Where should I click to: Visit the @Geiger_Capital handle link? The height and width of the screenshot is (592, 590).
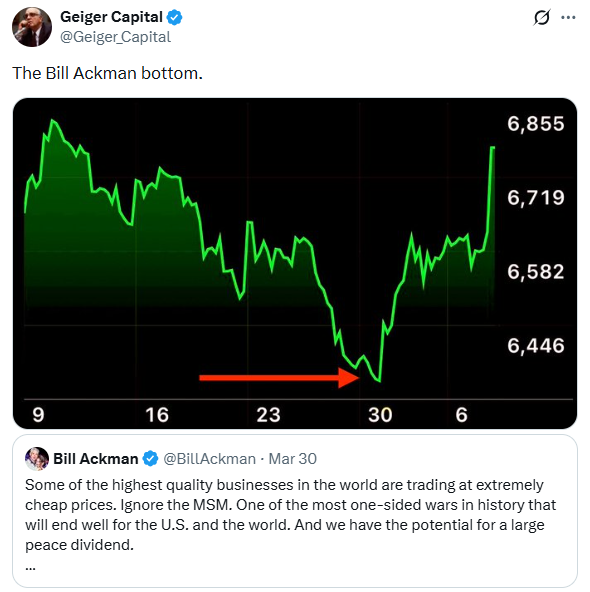(116, 37)
